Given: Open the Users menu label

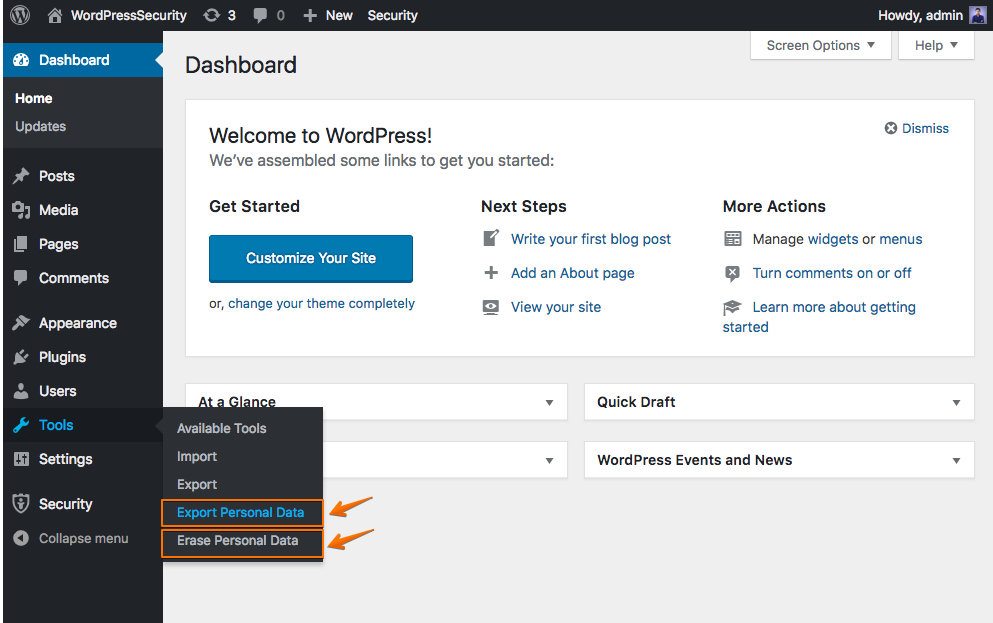Looking at the screenshot, I should point(58,391).
